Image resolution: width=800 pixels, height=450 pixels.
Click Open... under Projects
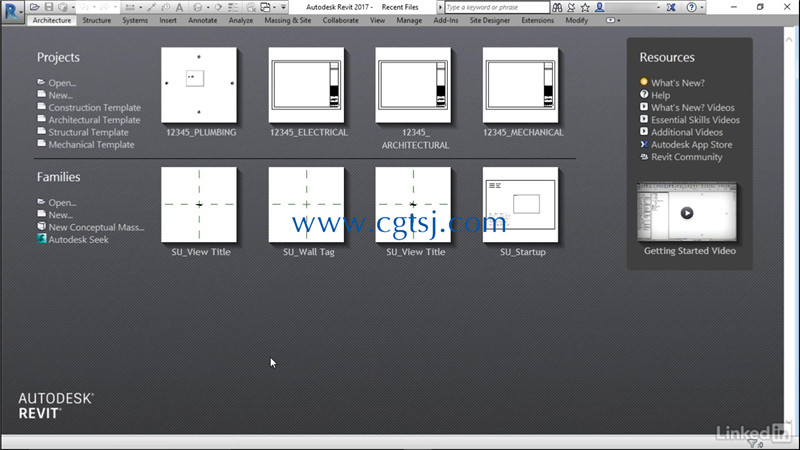tap(62, 83)
